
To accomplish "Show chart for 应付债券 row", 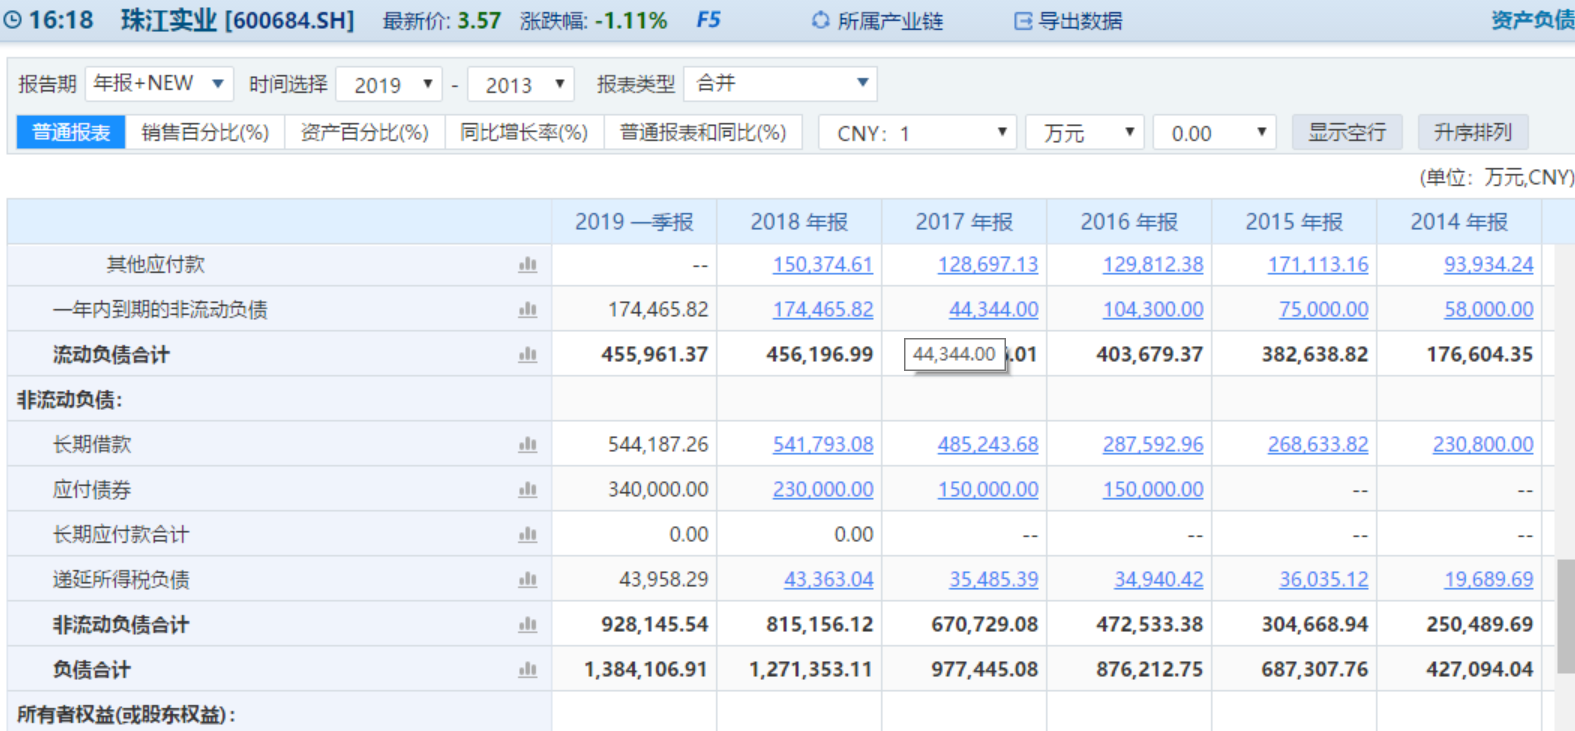I will pyautogui.click(x=528, y=490).
